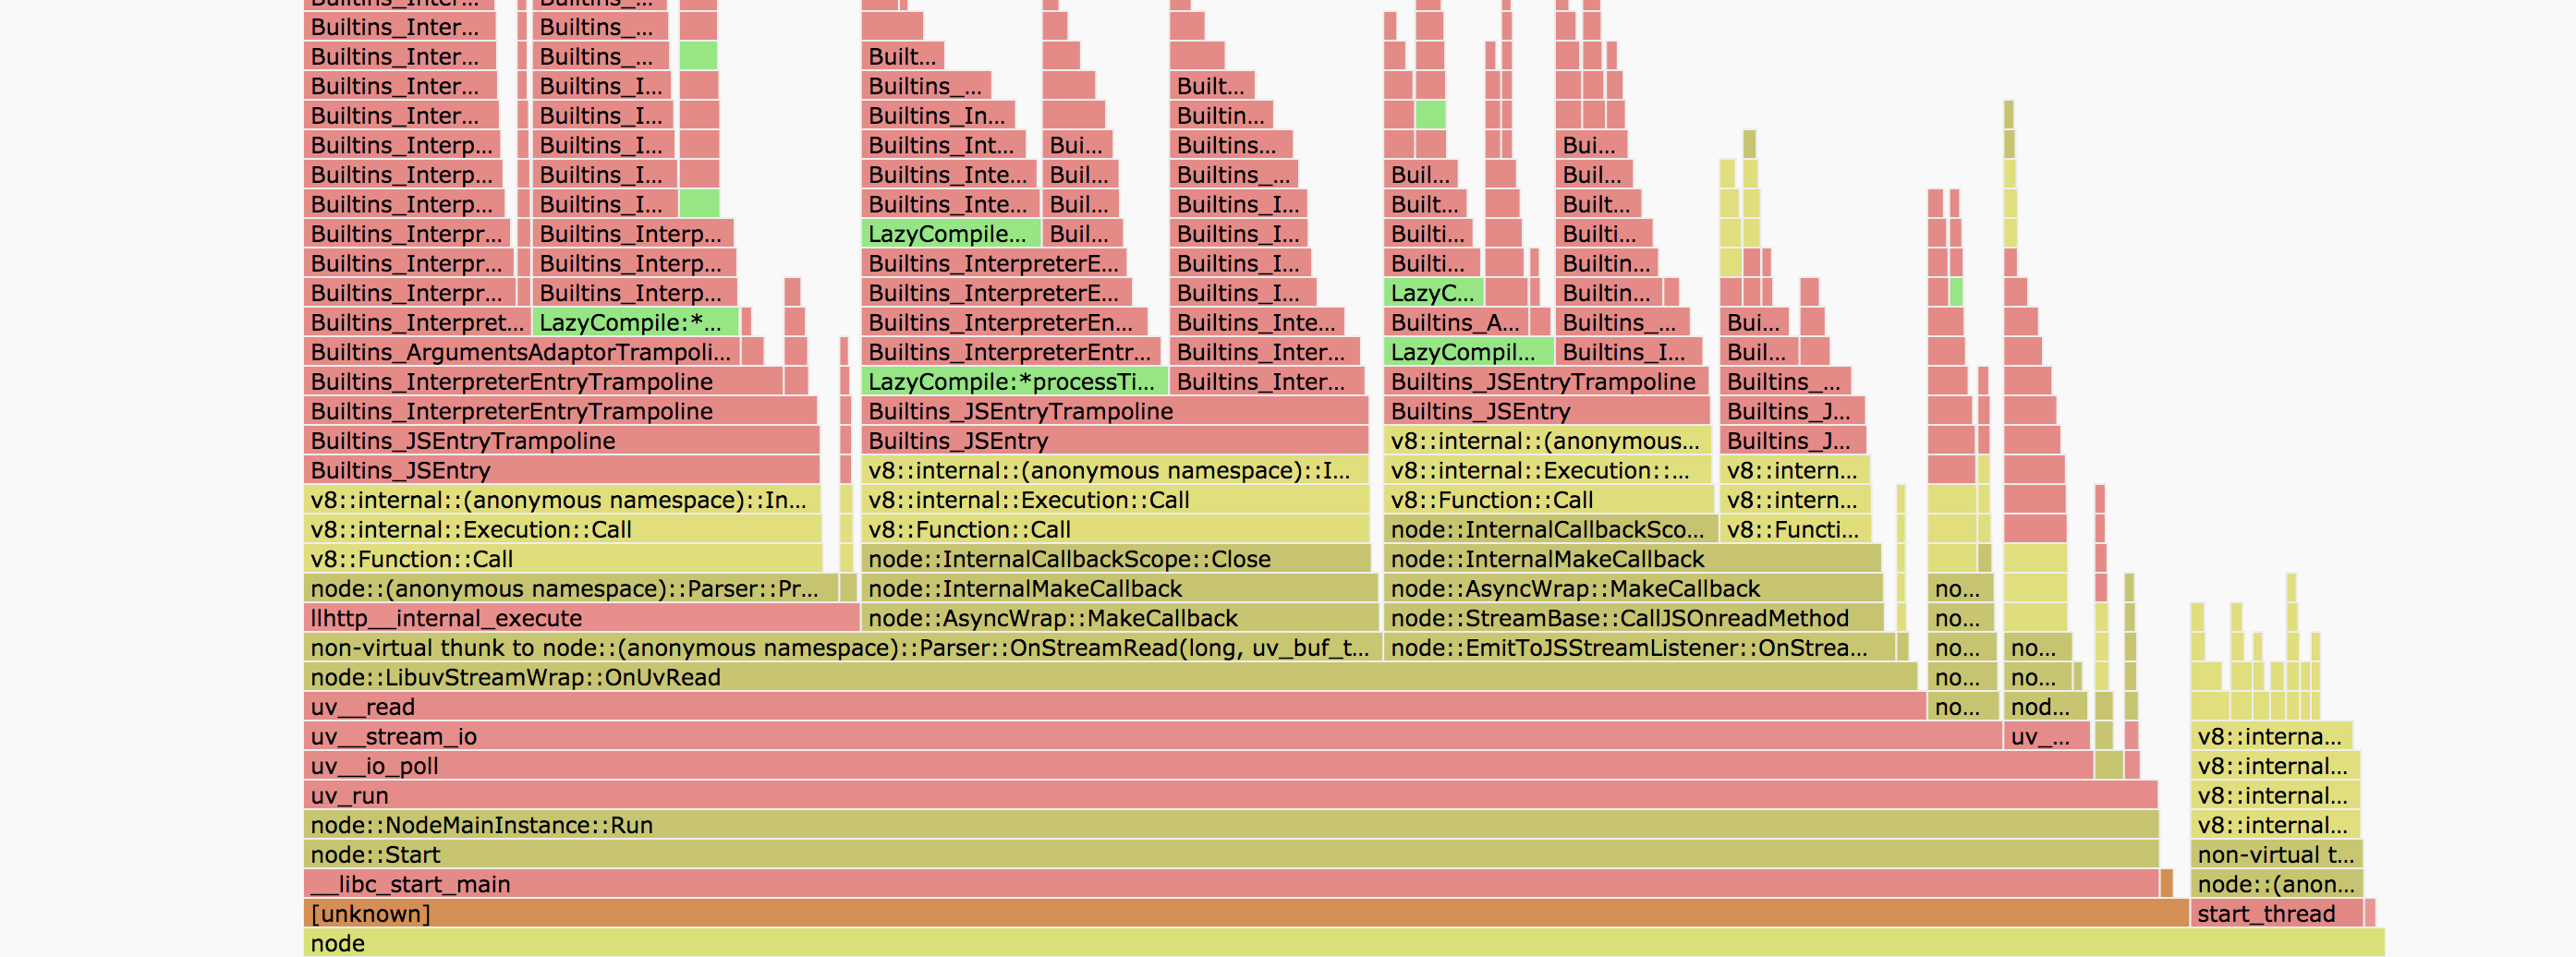Select the small 'uv_...' frame

click(2046, 736)
